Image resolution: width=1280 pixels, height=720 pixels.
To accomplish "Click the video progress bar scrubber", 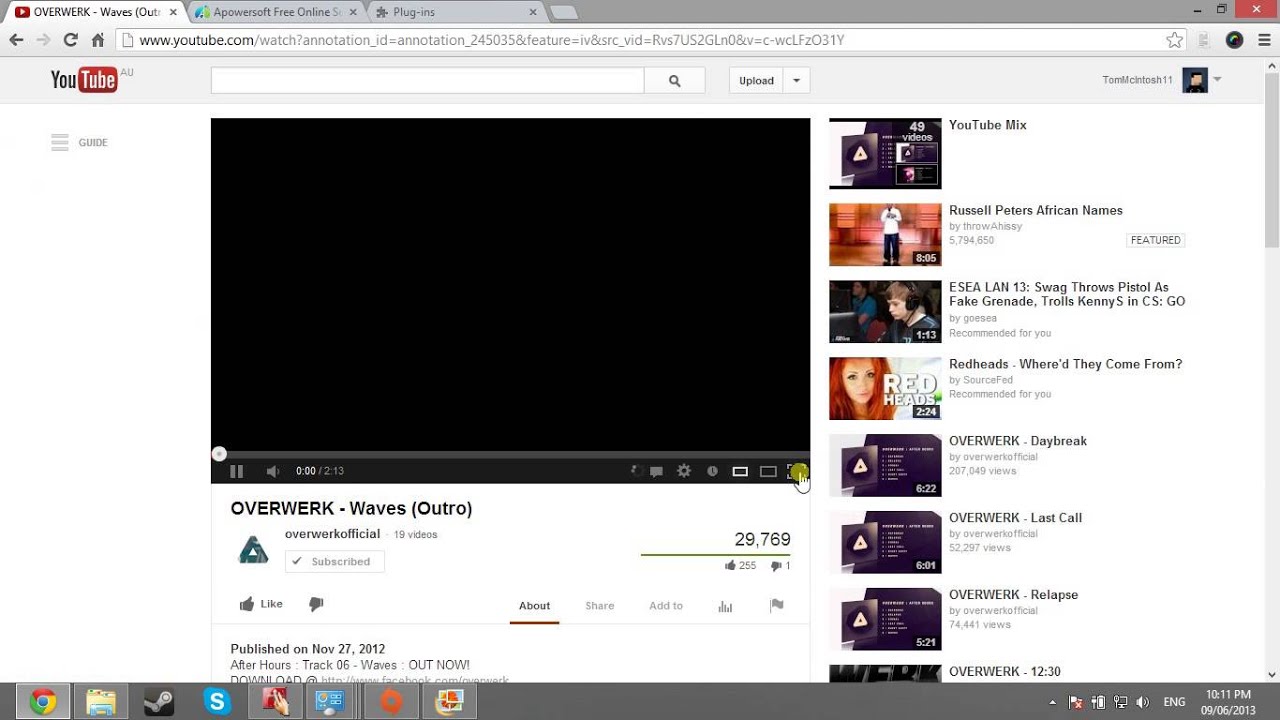I will 219,454.
